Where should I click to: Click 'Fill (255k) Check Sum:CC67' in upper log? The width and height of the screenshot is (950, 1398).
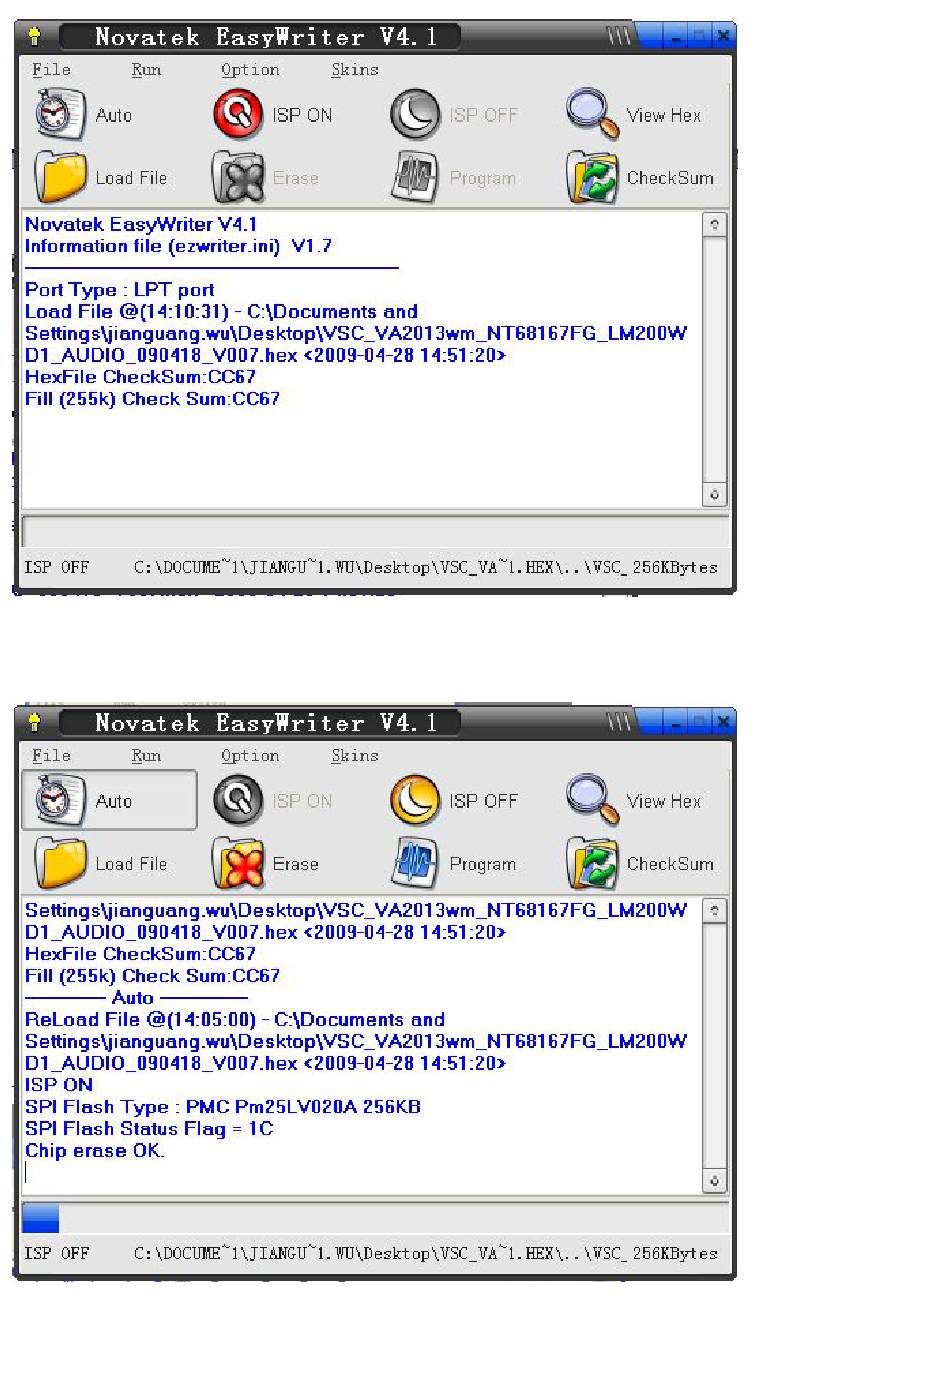(152, 399)
